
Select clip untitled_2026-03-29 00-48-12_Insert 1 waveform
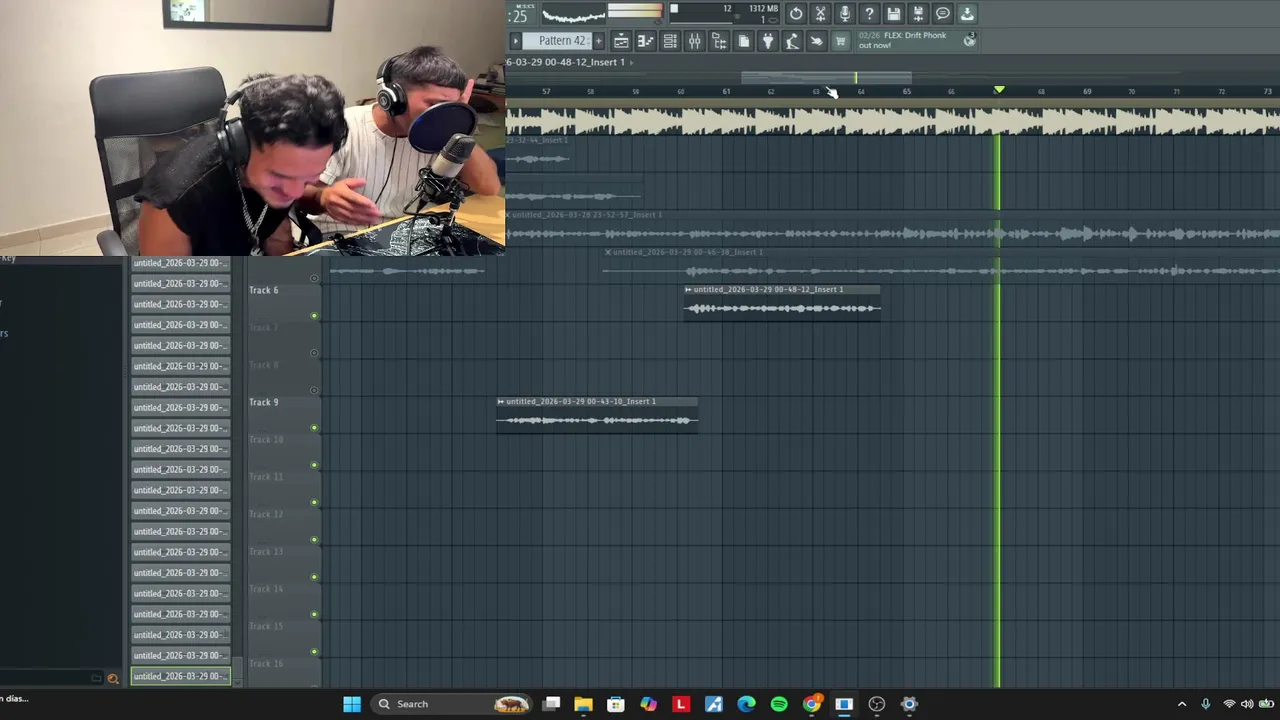pyautogui.click(x=782, y=308)
